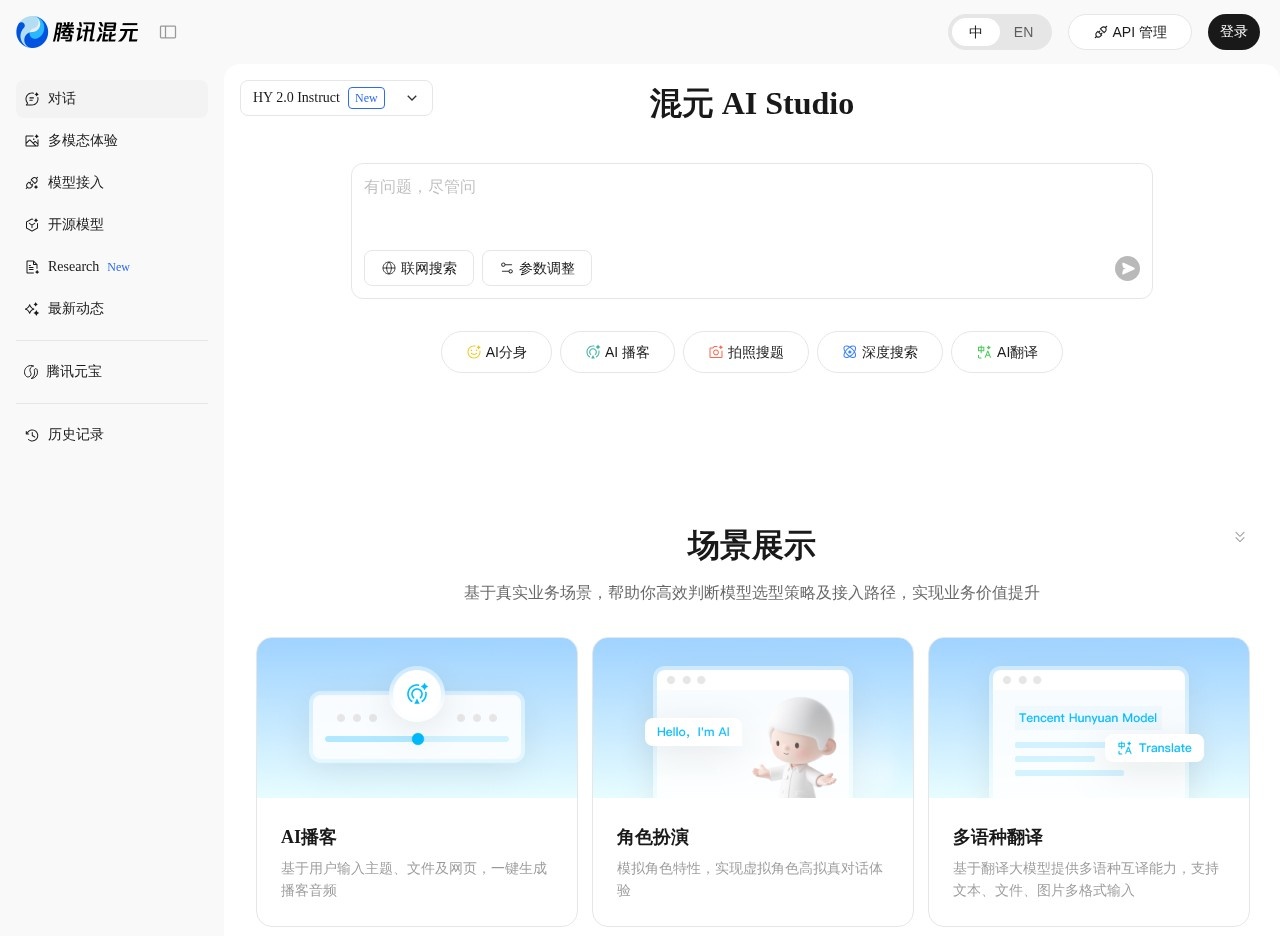Viewport: 1280px width, 936px height.
Task: Collapse the 场景展示 section chevron
Action: click(1240, 536)
